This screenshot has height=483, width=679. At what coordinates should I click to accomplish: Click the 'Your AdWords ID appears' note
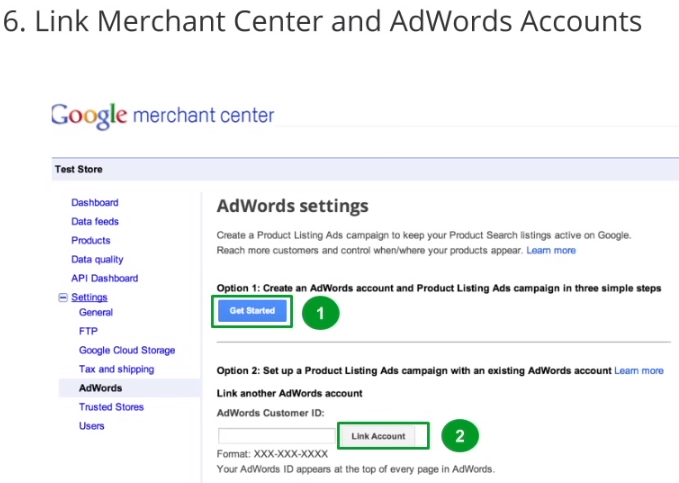click(x=356, y=469)
